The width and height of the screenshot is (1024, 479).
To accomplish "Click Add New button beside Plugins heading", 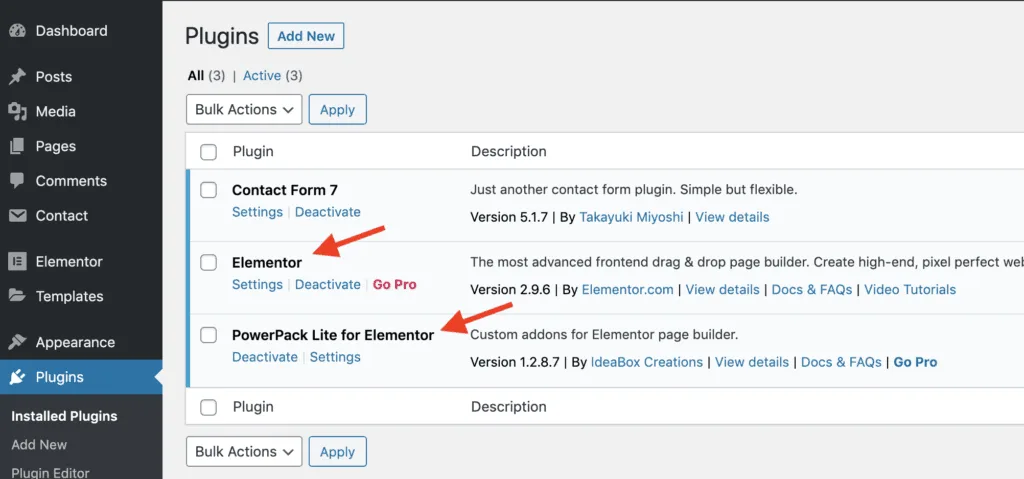I will coord(306,37).
